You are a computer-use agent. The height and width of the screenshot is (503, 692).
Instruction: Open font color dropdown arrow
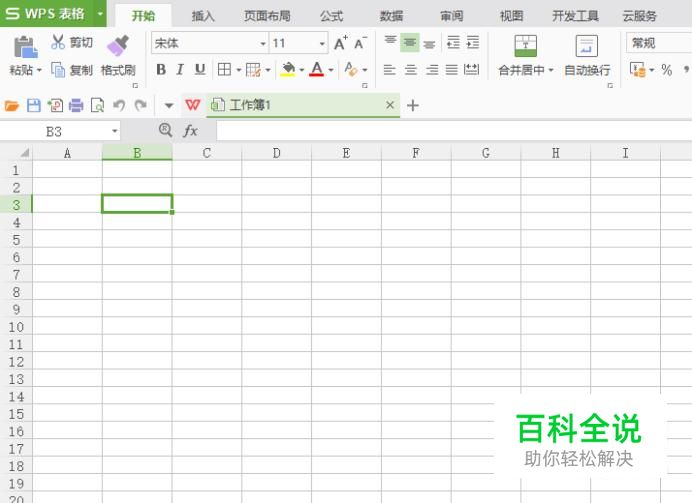pyautogui.click(x=331, y=70)
